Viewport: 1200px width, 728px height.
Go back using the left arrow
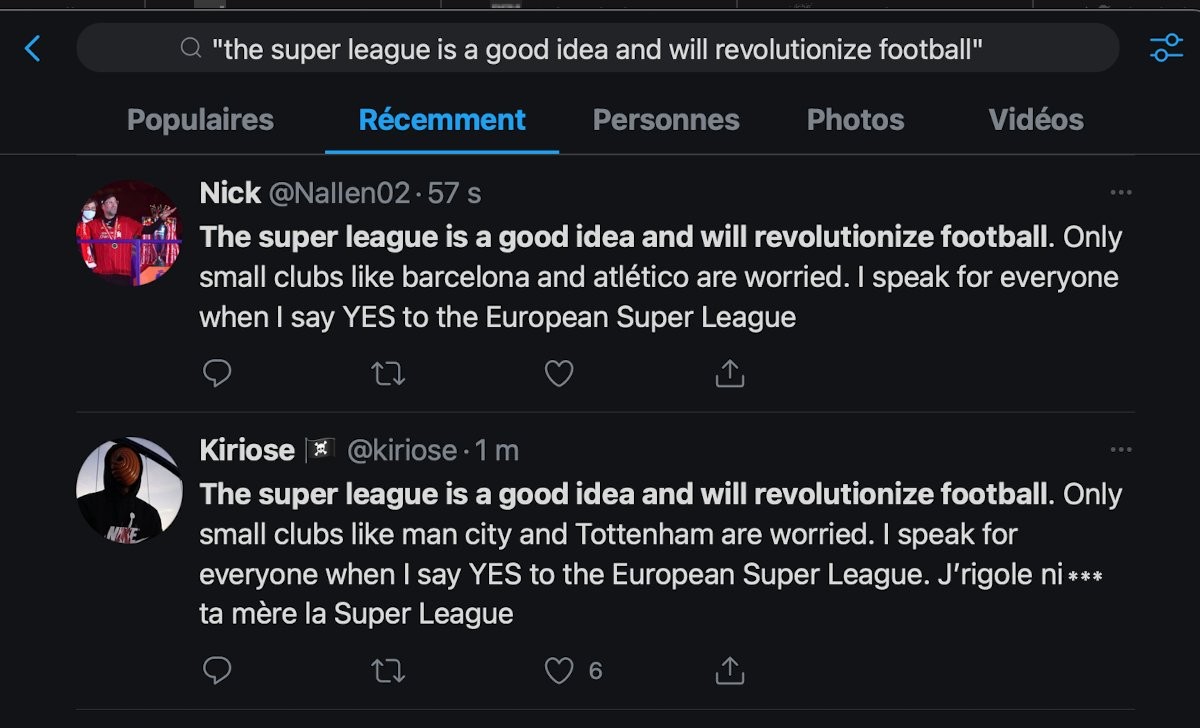click(x=33, y=48)
